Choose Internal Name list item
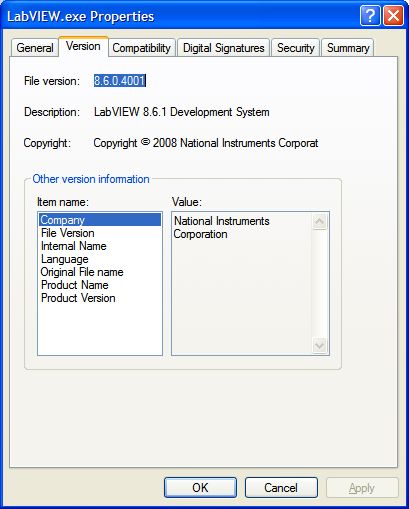The width and height of the screenshot is (409, 509). point(100,246)
